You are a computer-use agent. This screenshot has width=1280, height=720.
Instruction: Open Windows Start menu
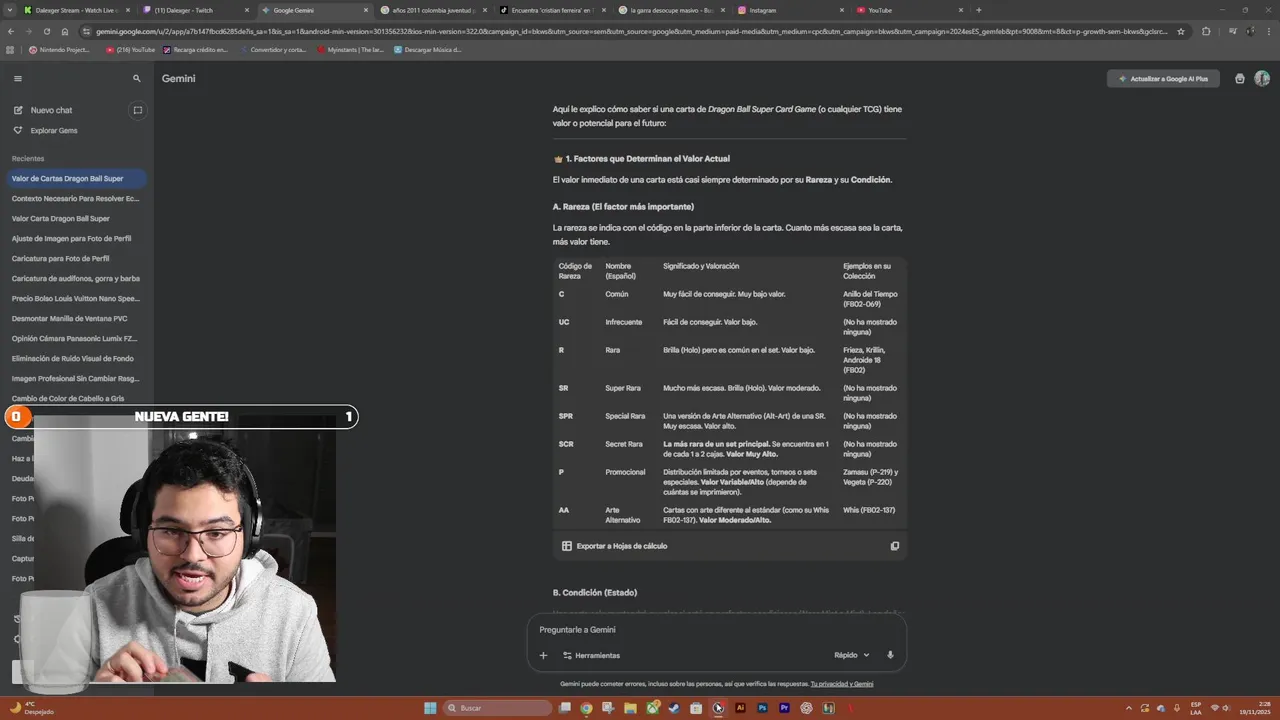430,708
